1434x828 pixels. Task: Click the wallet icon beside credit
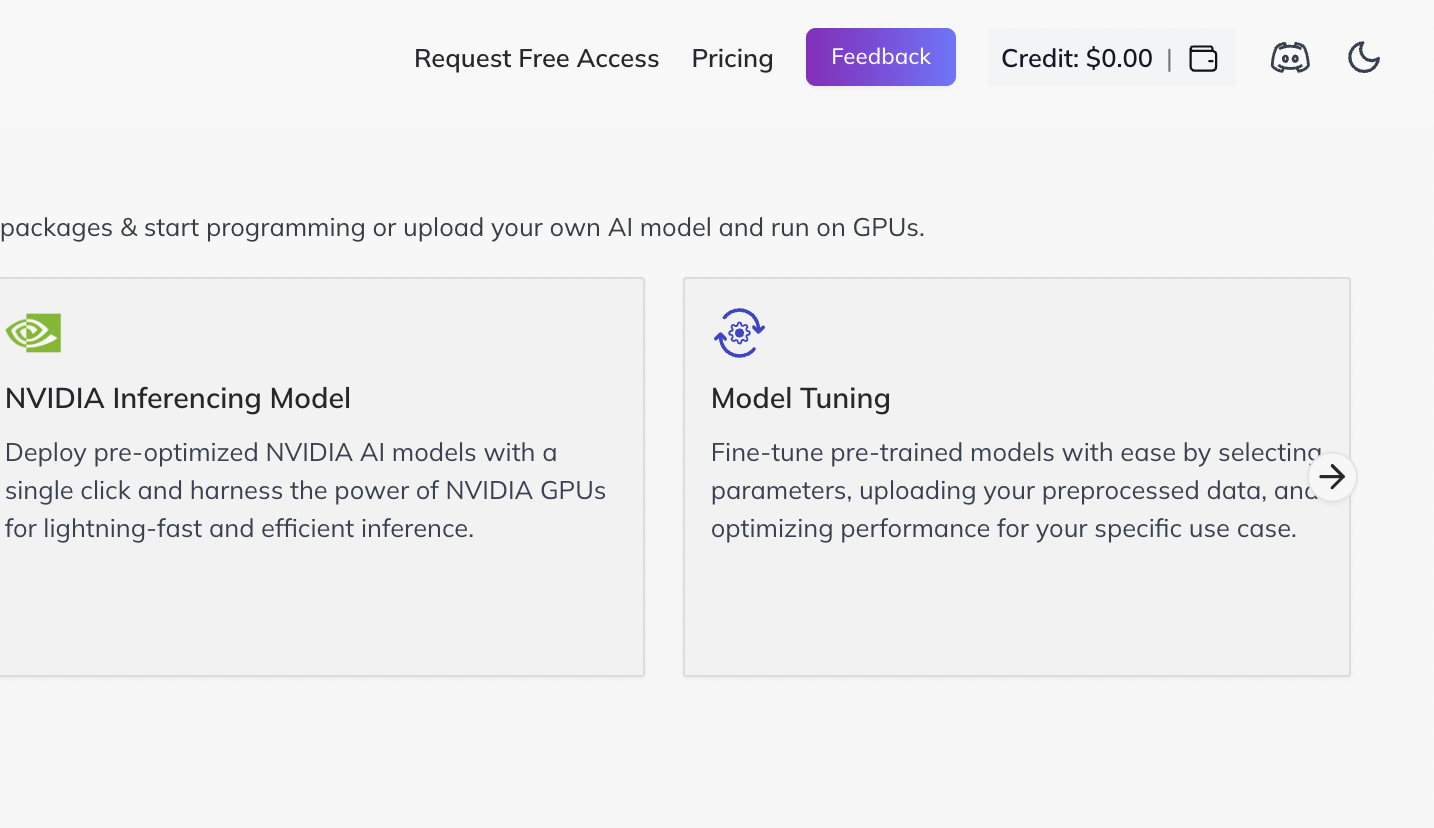(1203, 59)
